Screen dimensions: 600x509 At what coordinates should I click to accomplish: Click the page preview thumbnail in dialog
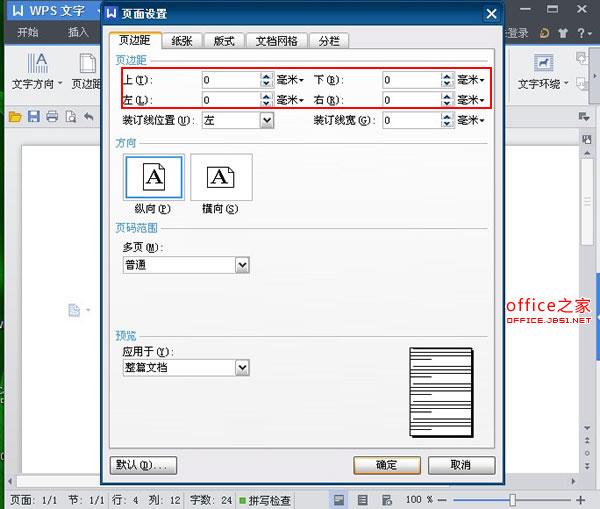pyautogui.click(x=441, y=392)
